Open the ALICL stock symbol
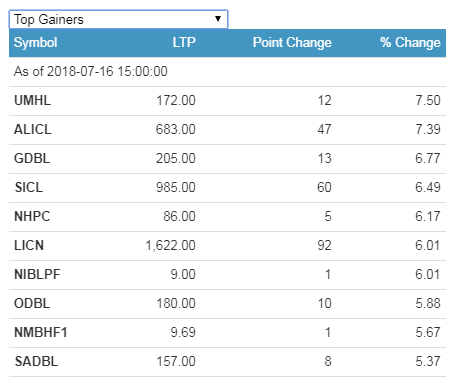Viewport: 459px width, 378px height. (33, 129)
